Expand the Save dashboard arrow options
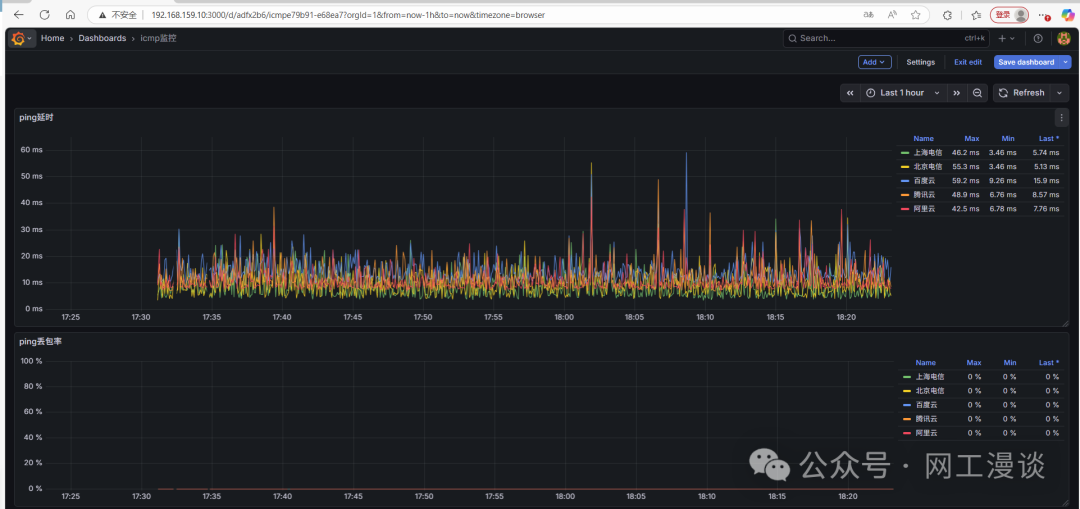This screenshot has height=509, width=1080. coord(1066,62)
